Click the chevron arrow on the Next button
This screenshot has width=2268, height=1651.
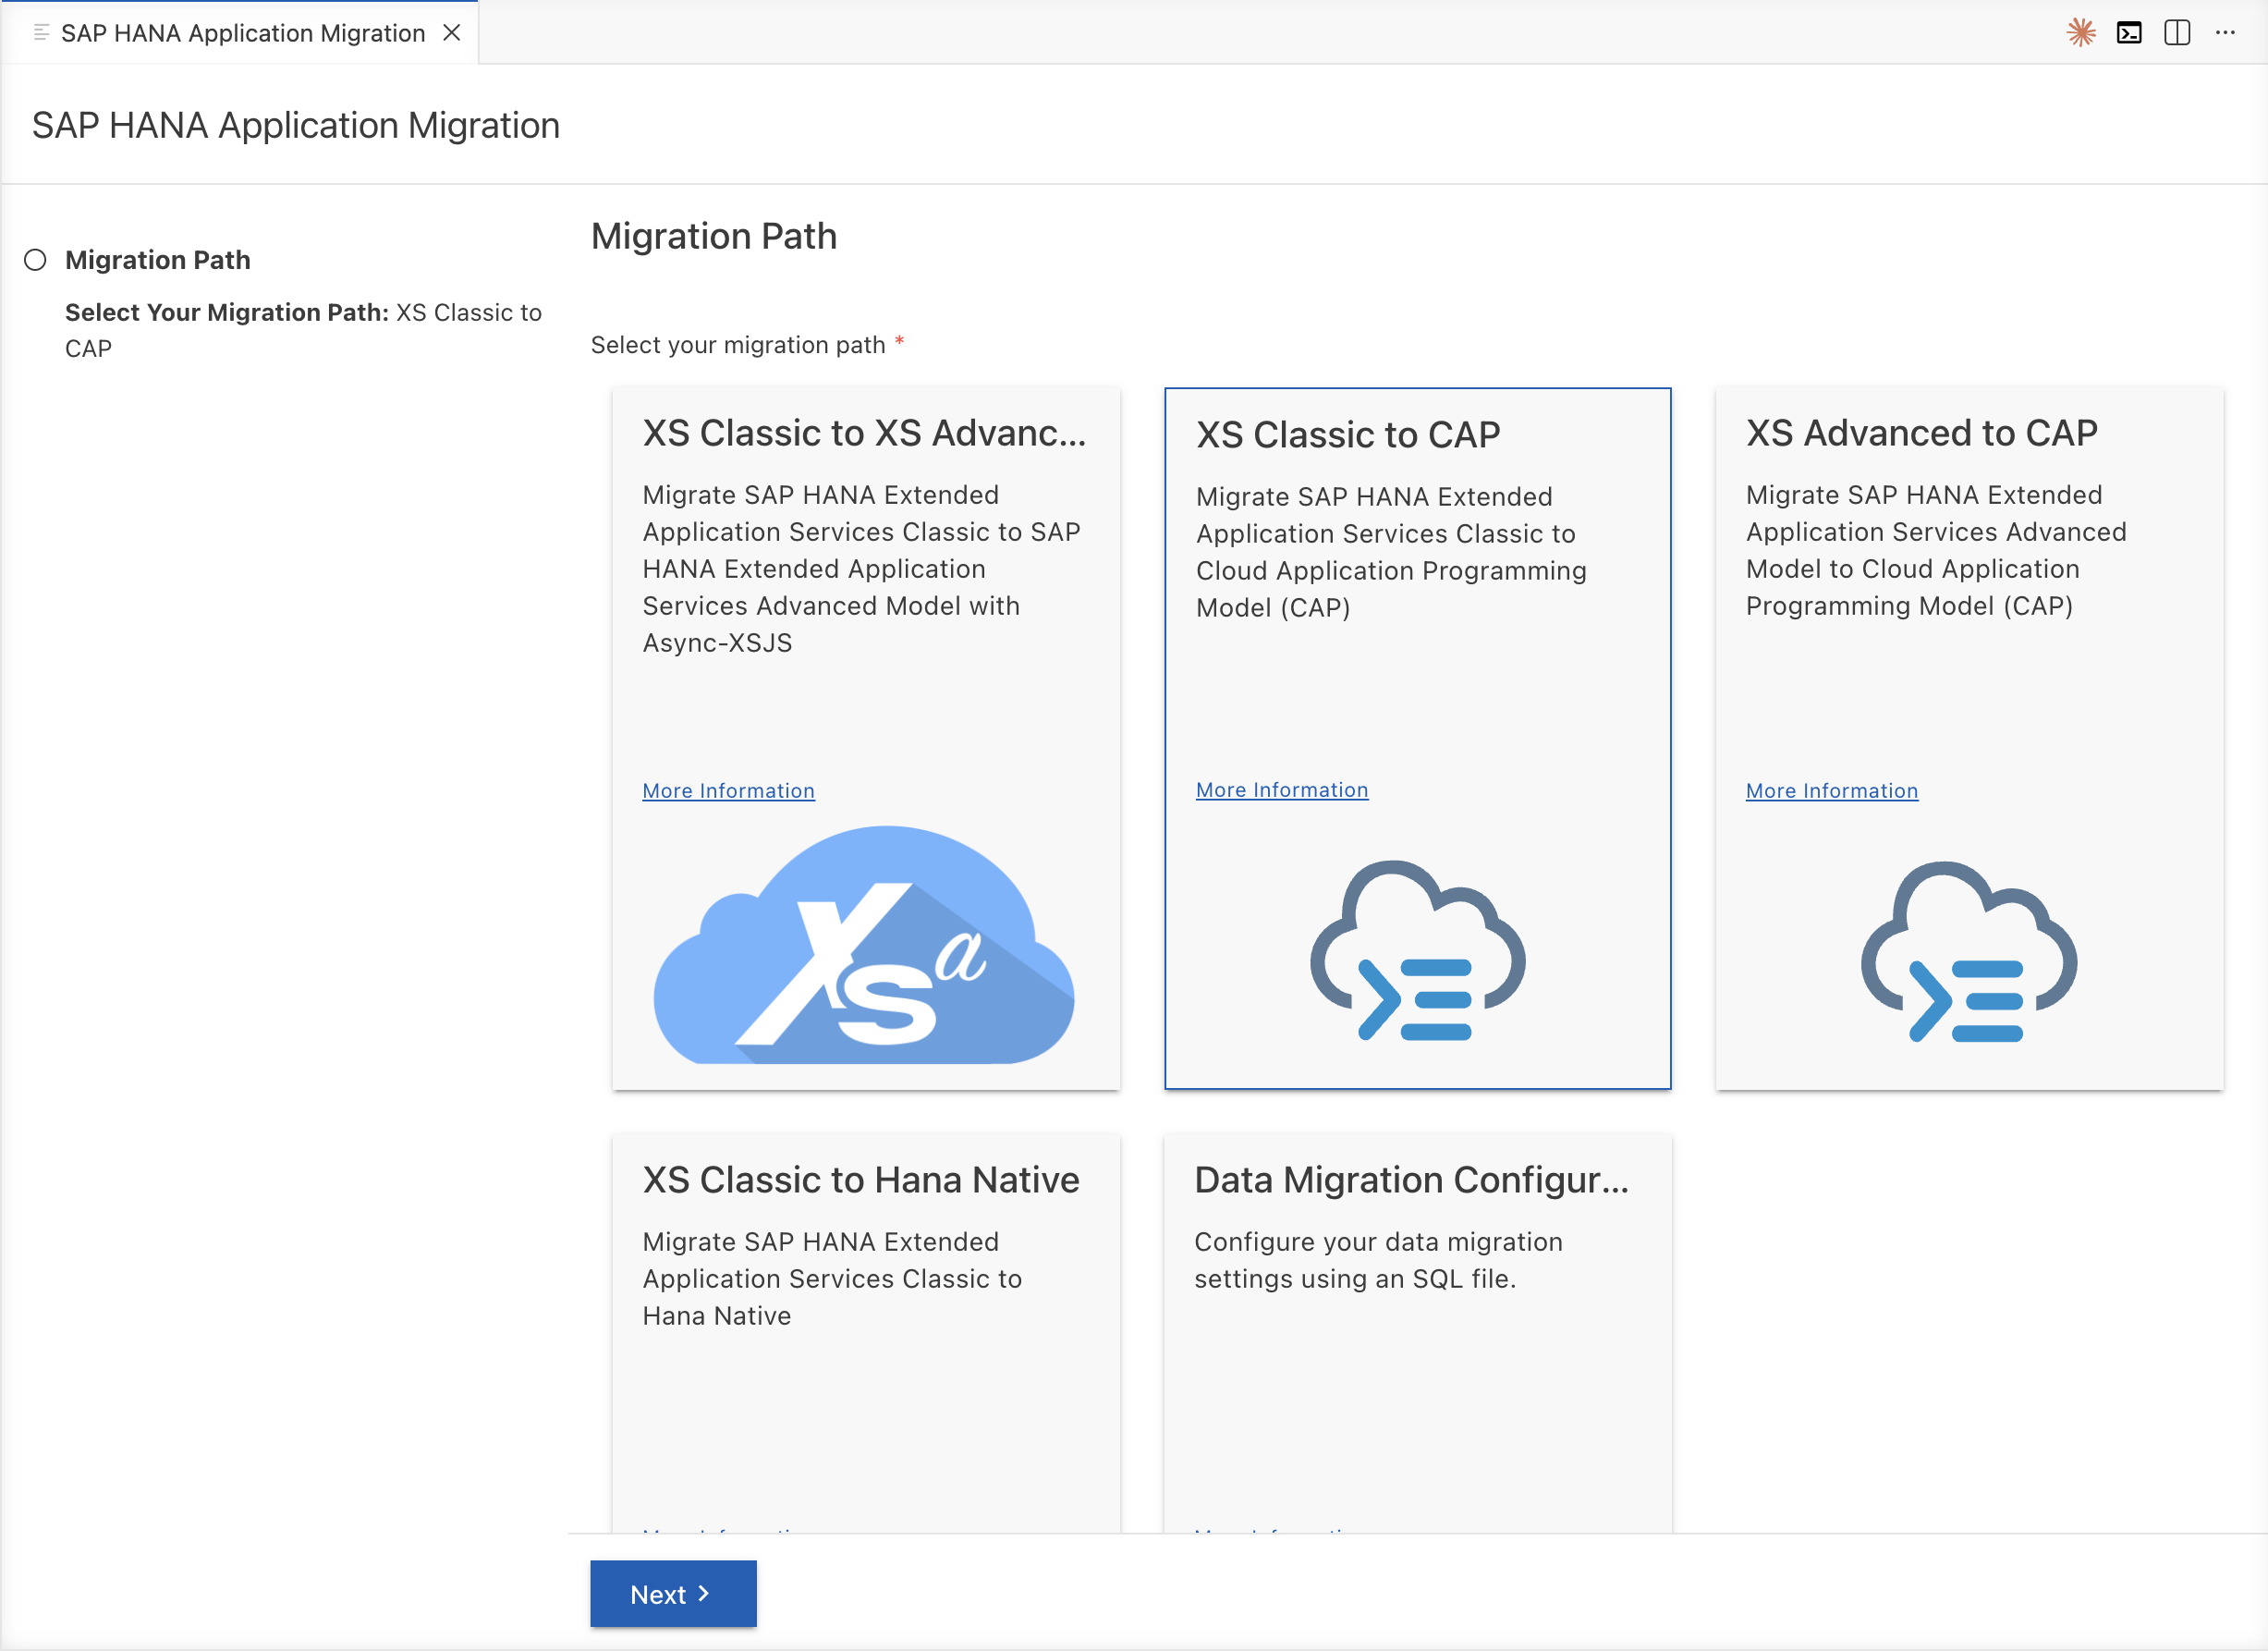point(704,1594)
